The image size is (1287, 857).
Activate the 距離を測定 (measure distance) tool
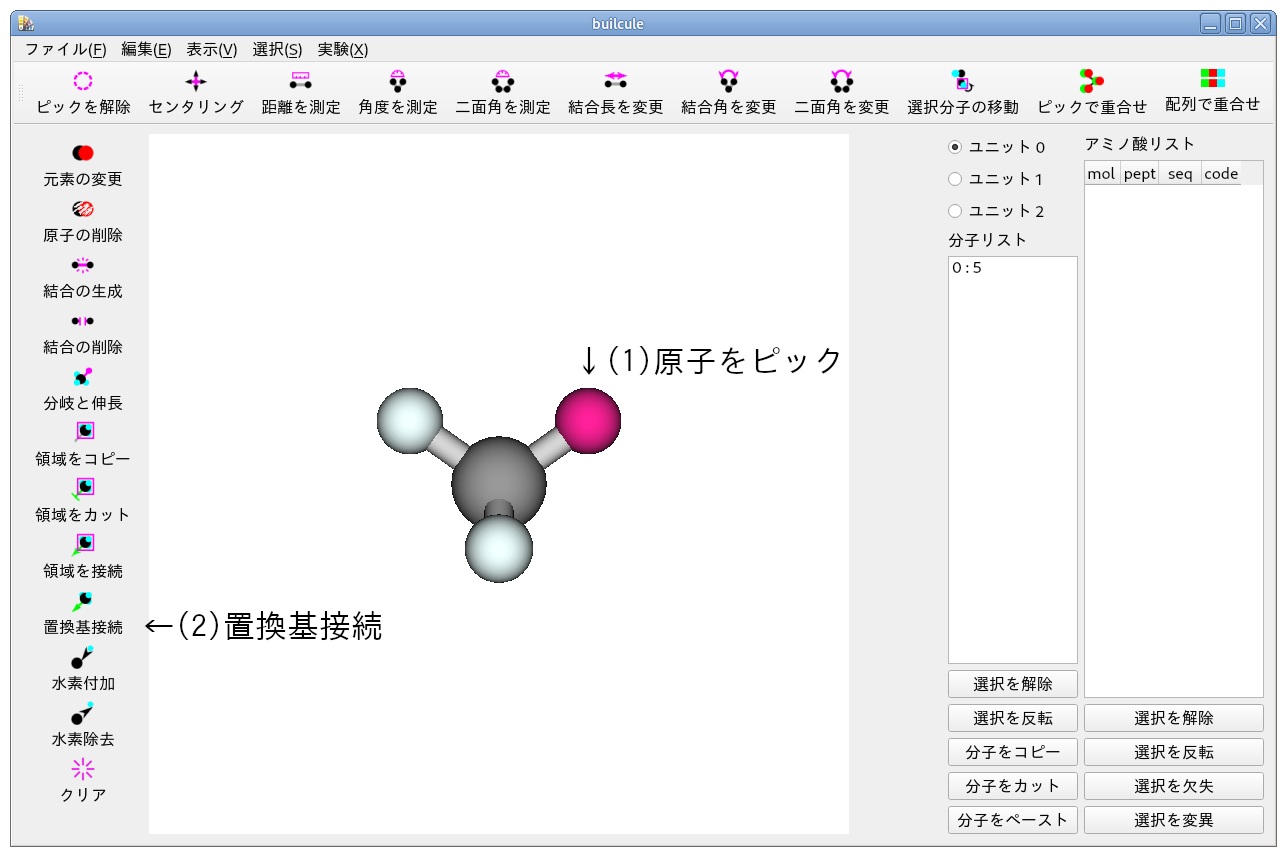[x=300, y=88]
